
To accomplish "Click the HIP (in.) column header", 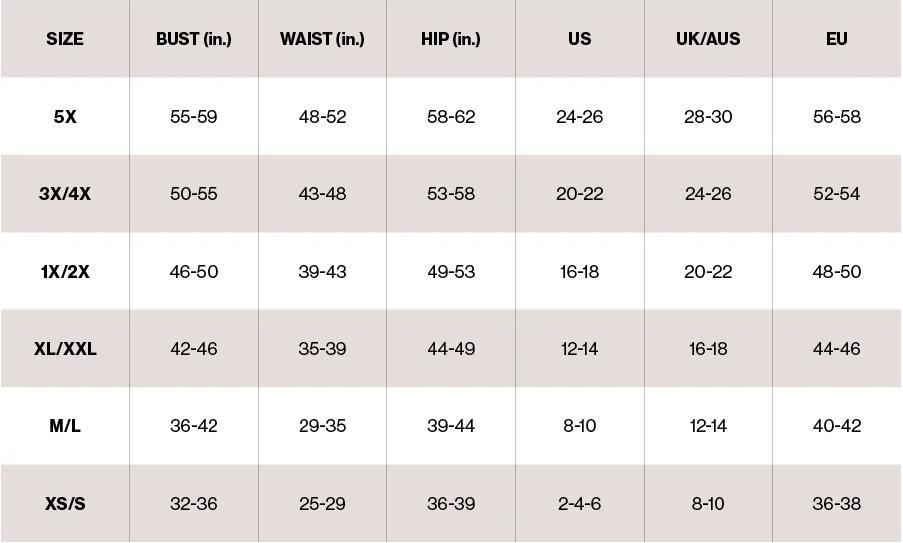I will point(451,39).
